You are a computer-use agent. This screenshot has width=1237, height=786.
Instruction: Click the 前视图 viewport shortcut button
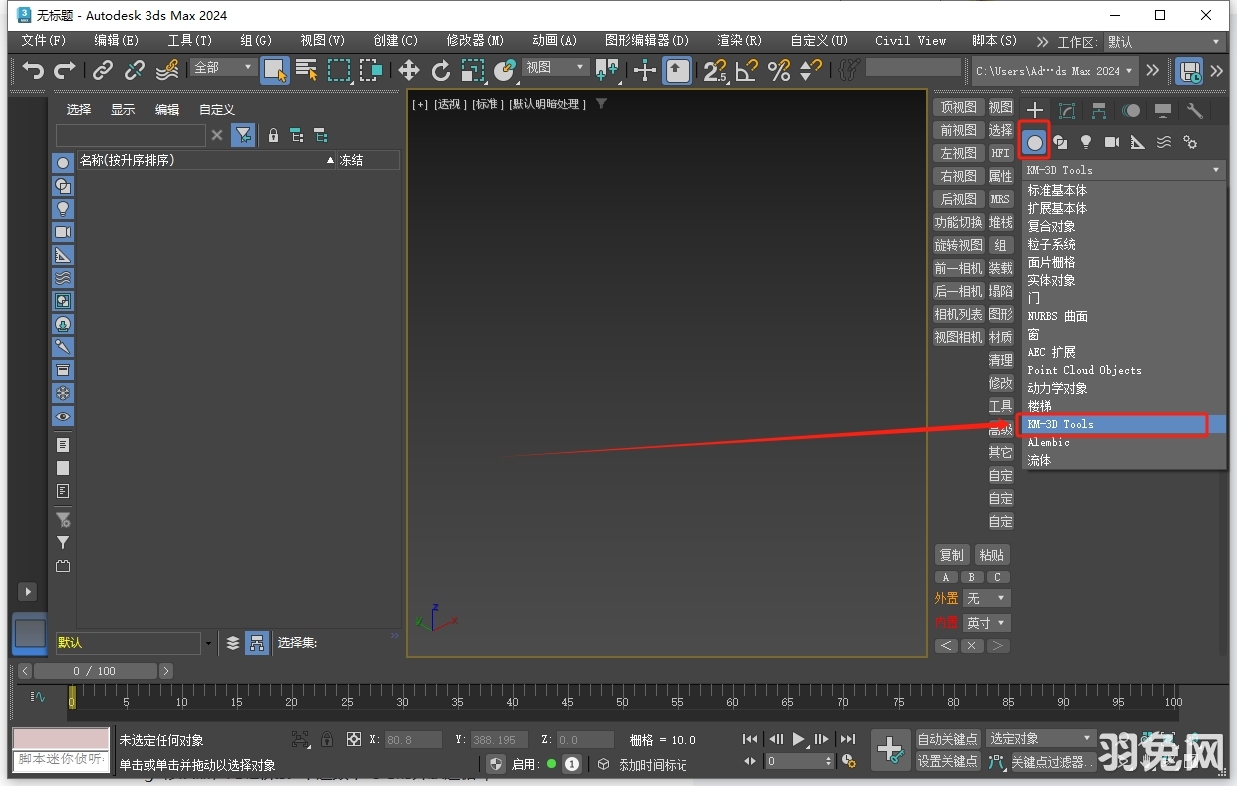coord(957,128)
